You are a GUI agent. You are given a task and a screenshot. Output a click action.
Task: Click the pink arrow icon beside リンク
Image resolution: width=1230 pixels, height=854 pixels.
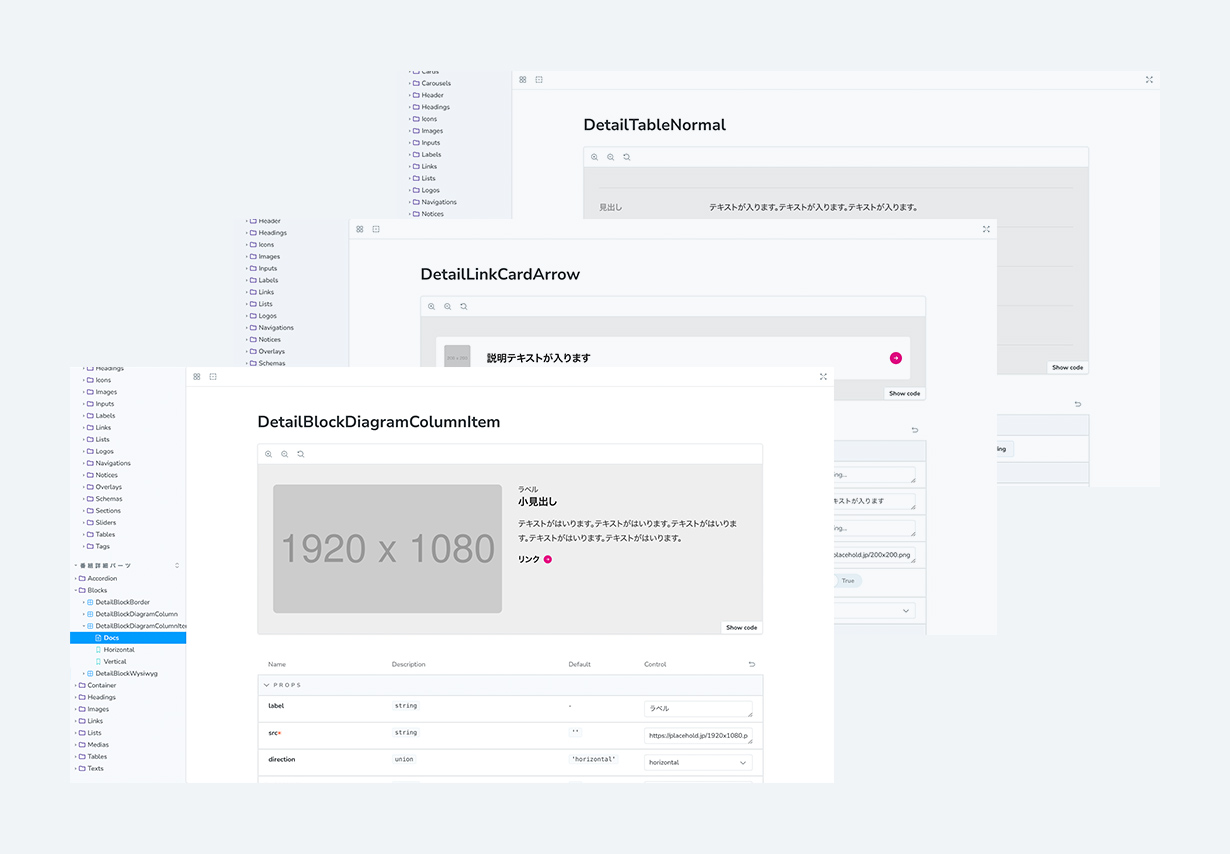pos(548,560)
